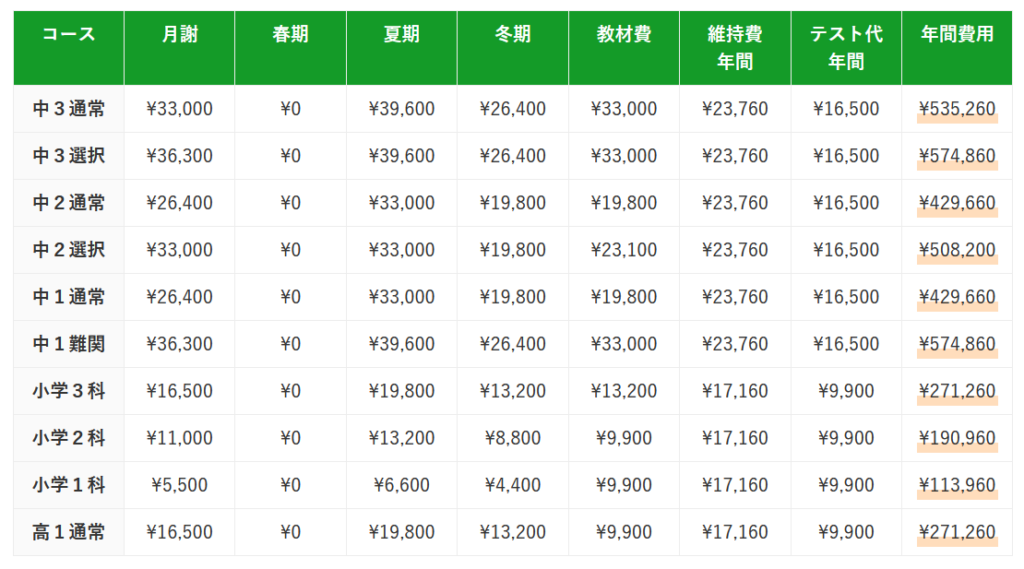Select 小学2科 monthly fee ¥11,000
Image resolution: width=1024 pixels, height=569 pixels.
click(x=180, y=438)
